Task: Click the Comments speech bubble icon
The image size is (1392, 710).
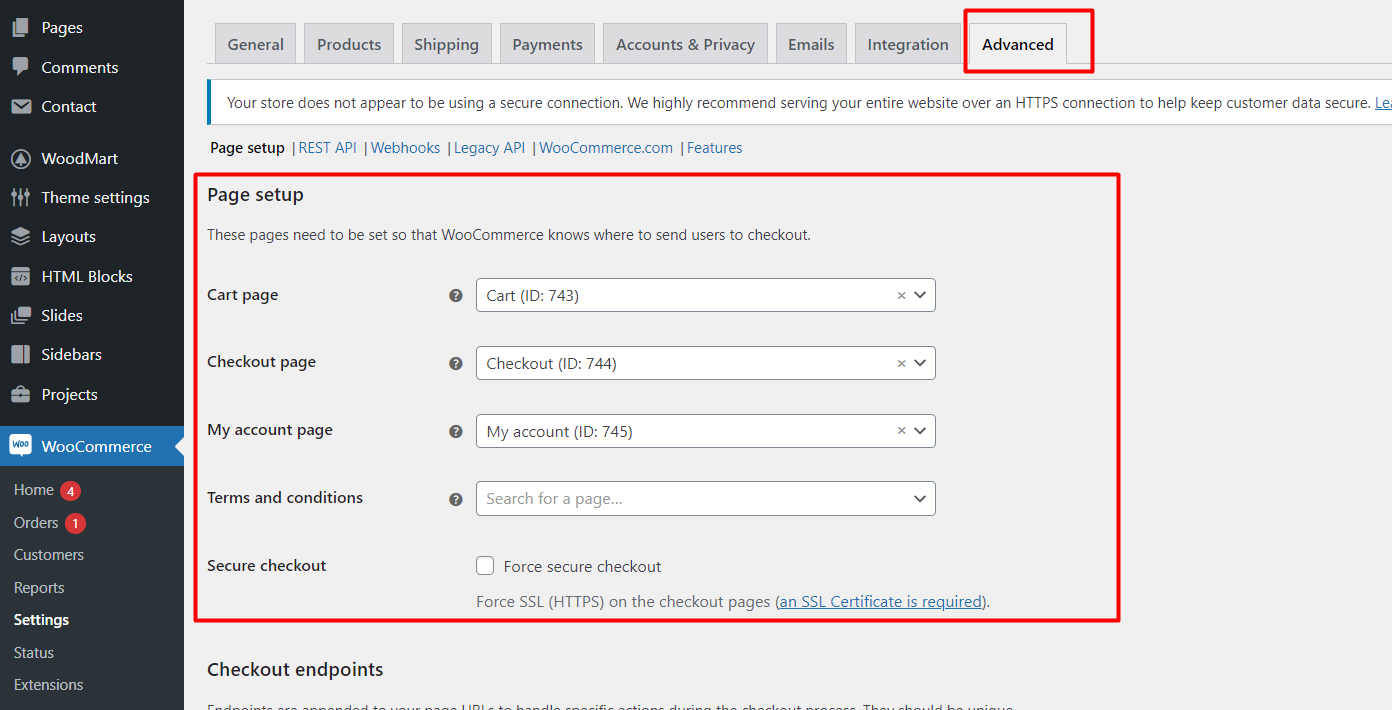Action: 21,67
